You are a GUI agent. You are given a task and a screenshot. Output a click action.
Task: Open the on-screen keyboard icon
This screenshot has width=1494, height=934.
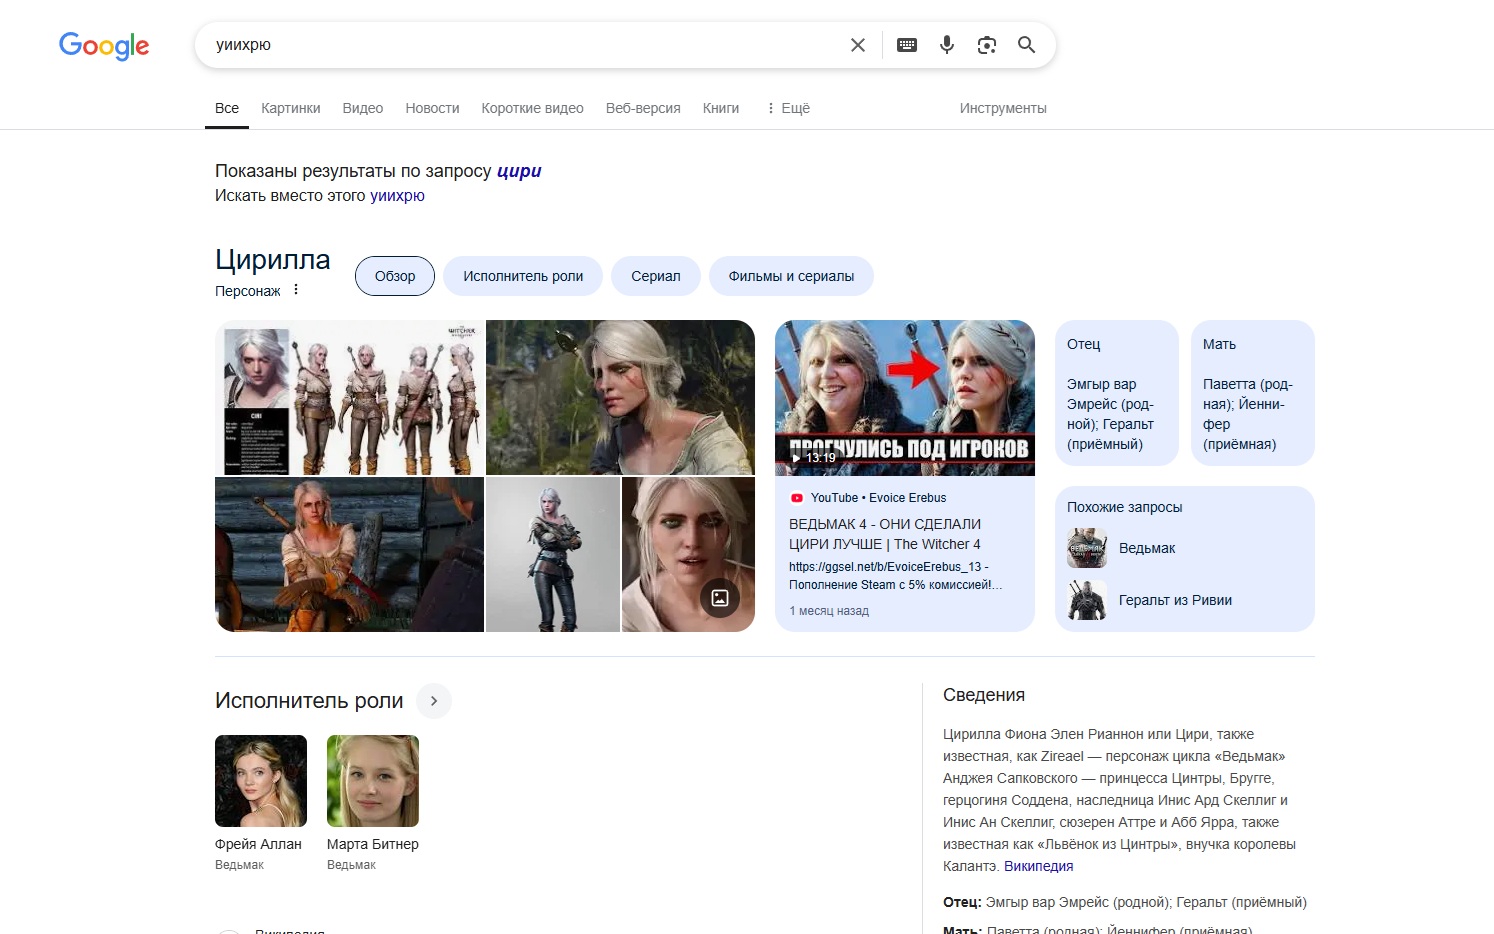[x=907, y=45]
